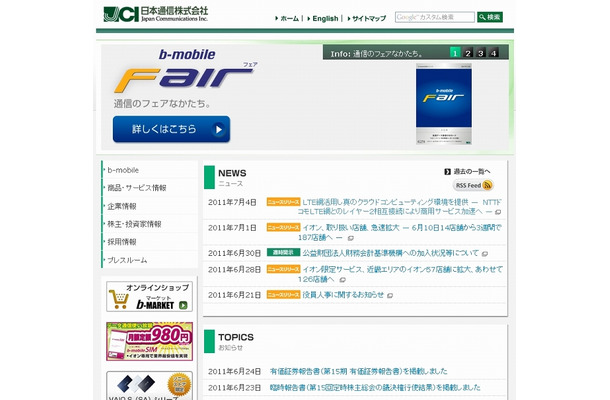This screenshot has width=610, height=400.
Task: Select the date 2011年6月30日
Action: 234,253
